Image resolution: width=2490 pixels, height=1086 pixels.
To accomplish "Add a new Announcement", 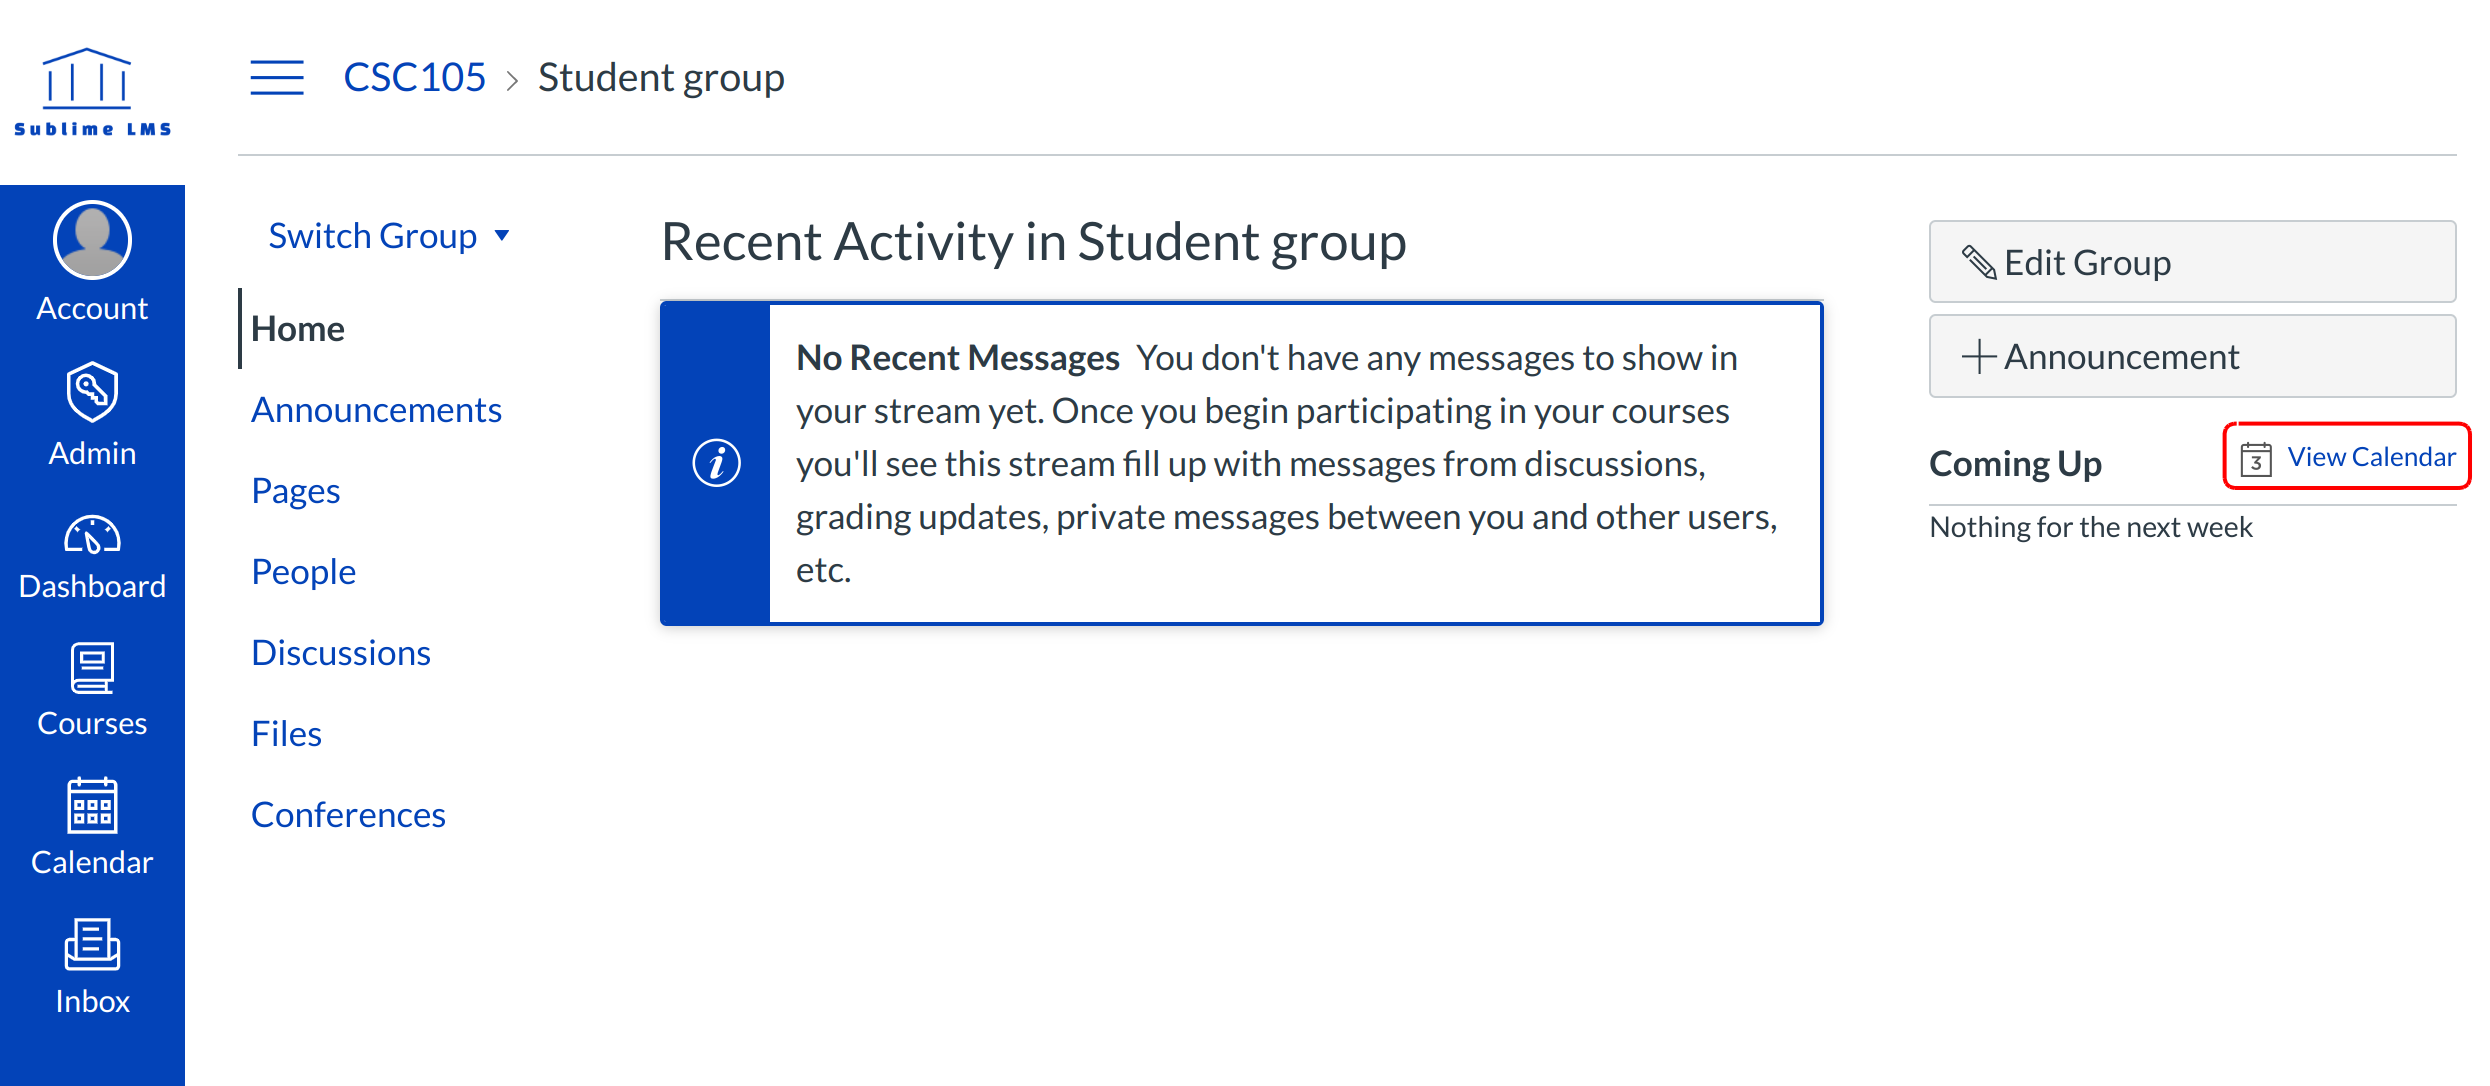I will coord(2191,357).
